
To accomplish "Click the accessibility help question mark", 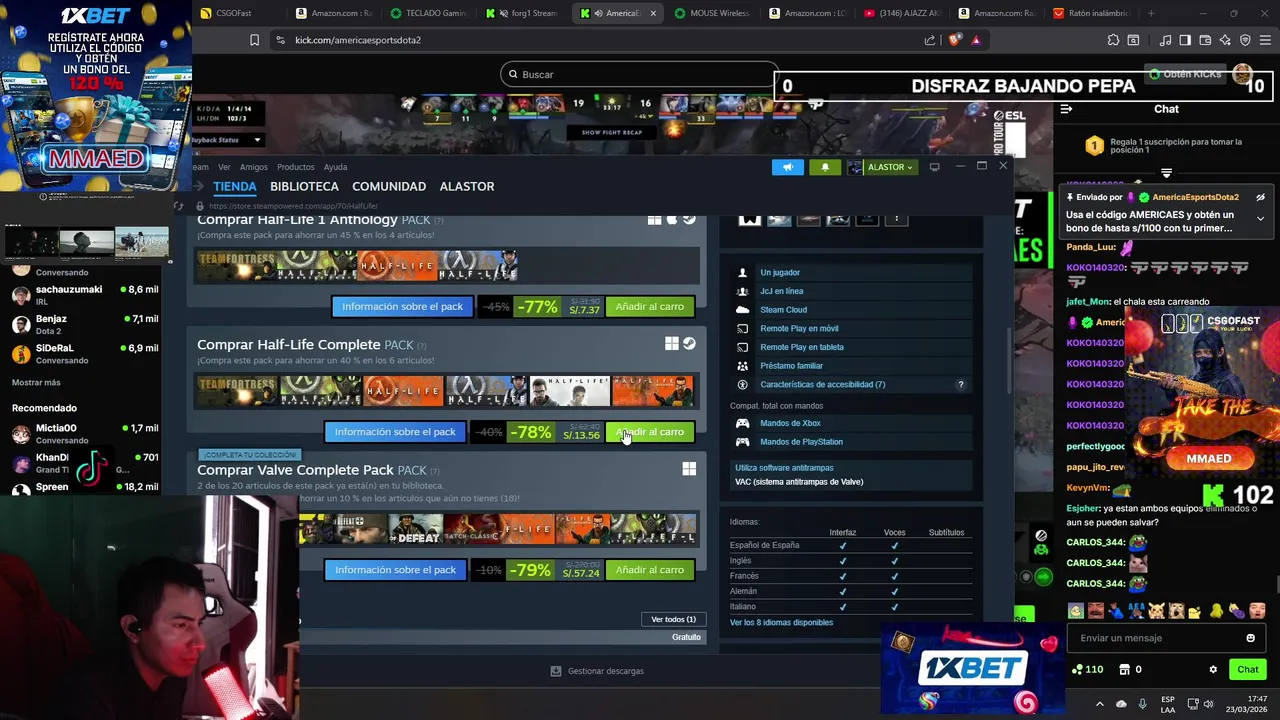I will [x=961, y=384].
